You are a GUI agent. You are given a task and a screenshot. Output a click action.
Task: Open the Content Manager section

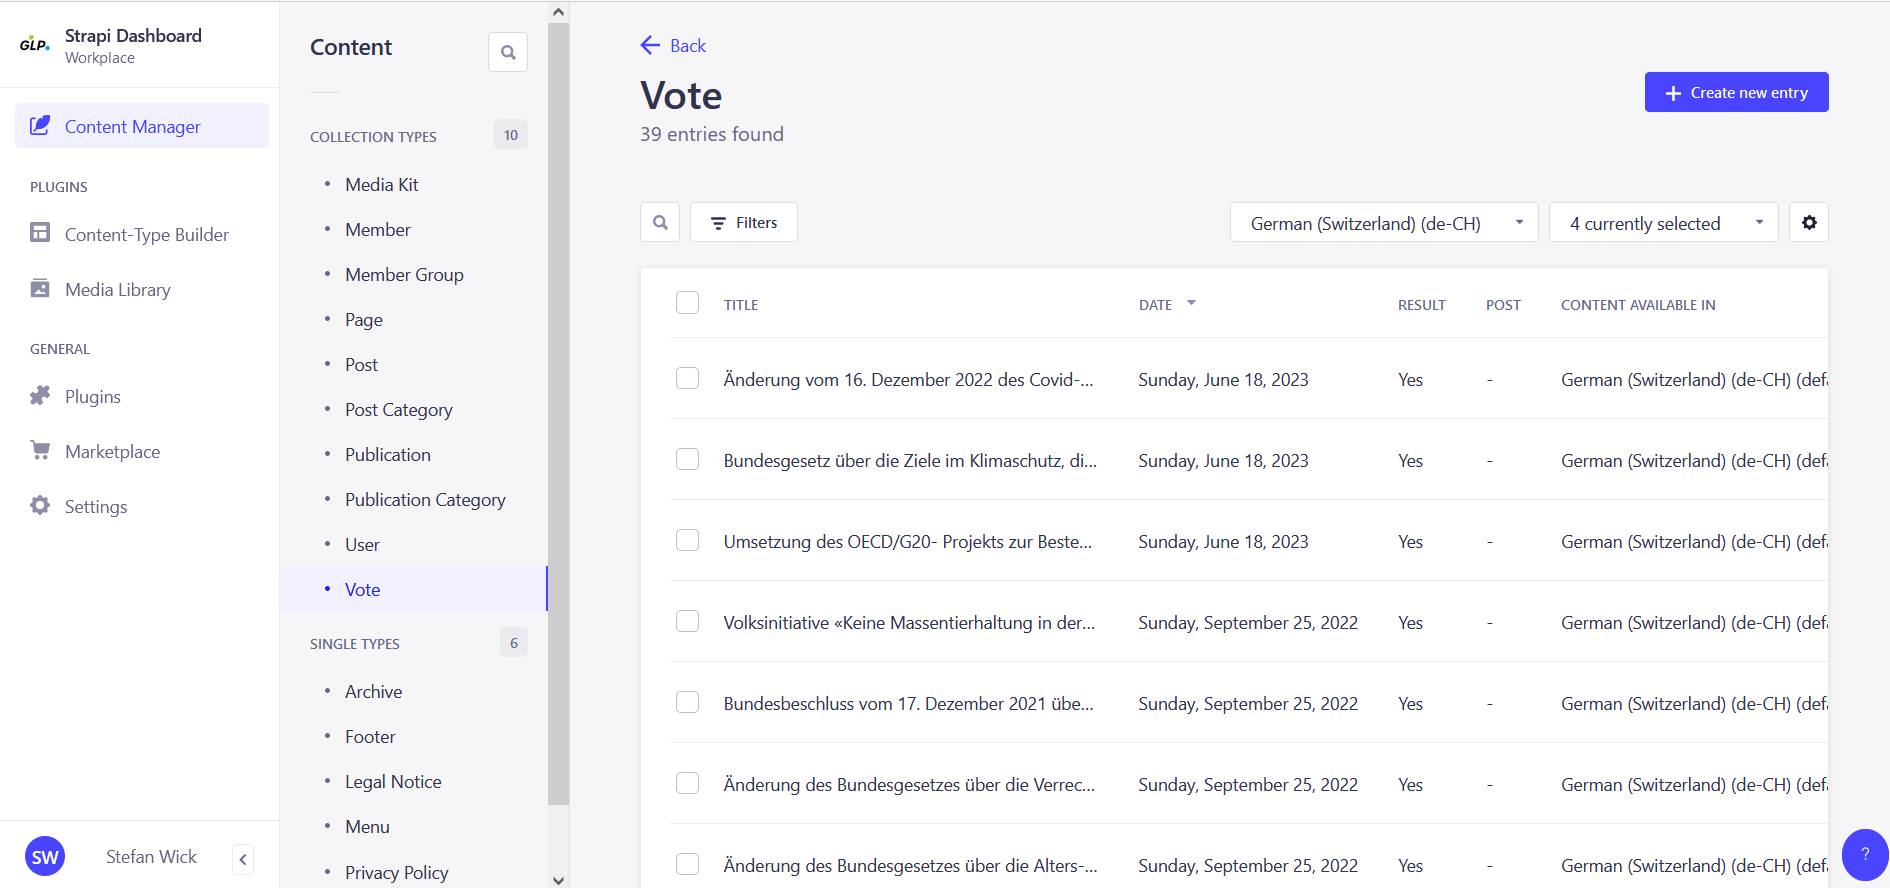coord(142,126)
